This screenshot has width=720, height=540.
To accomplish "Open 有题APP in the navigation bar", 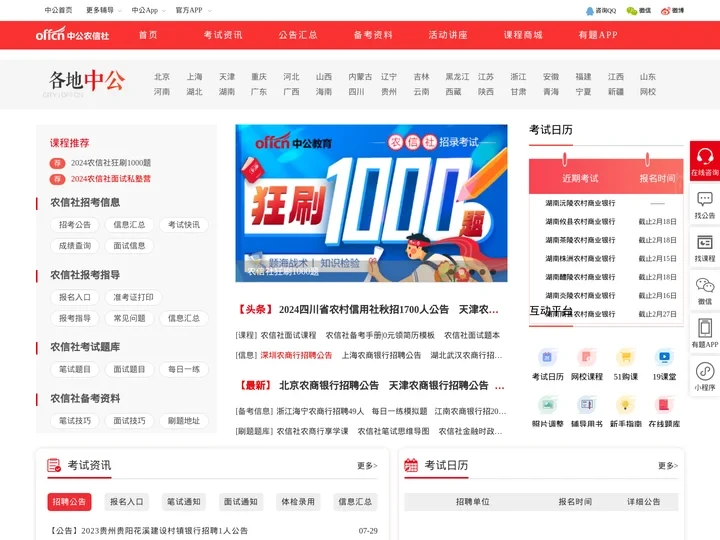I will [598, 35].
